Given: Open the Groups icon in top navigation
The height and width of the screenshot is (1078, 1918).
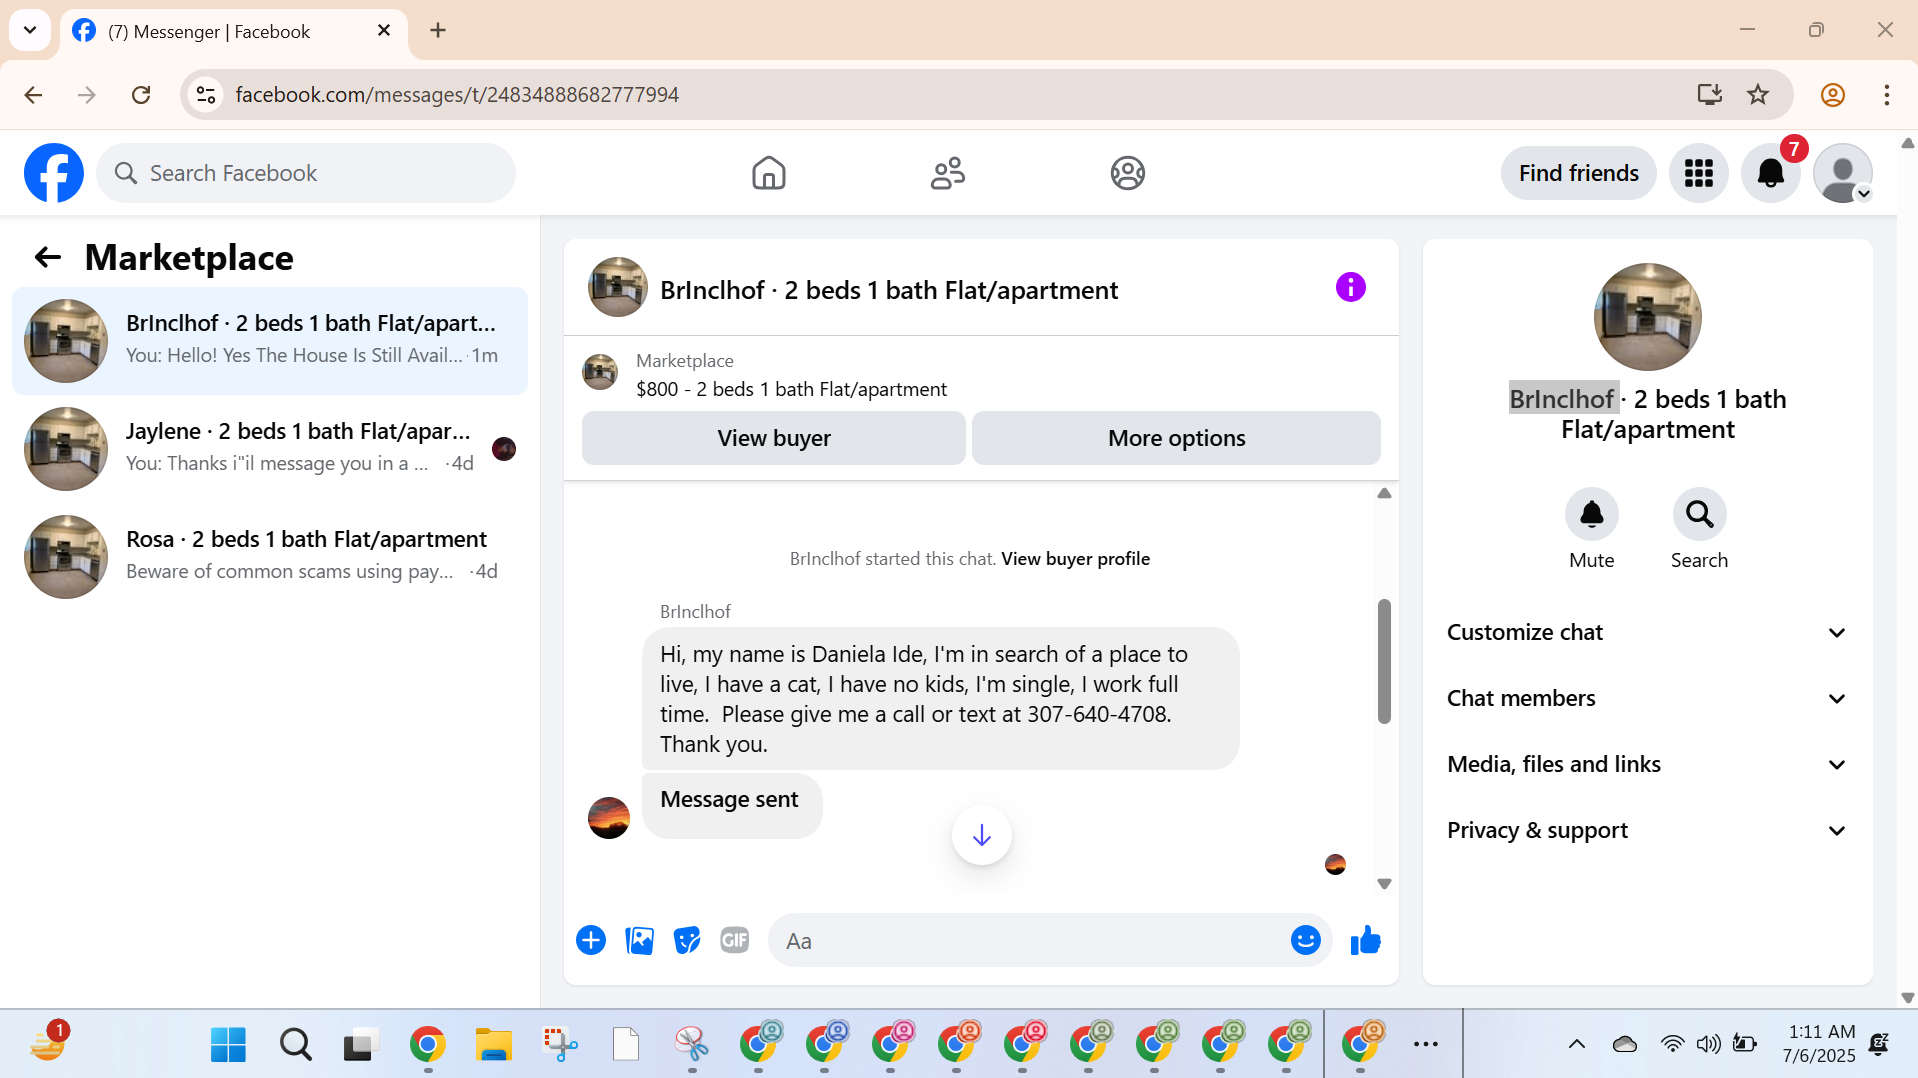Looking at the screenshot, I should [x=1127, y=173].
